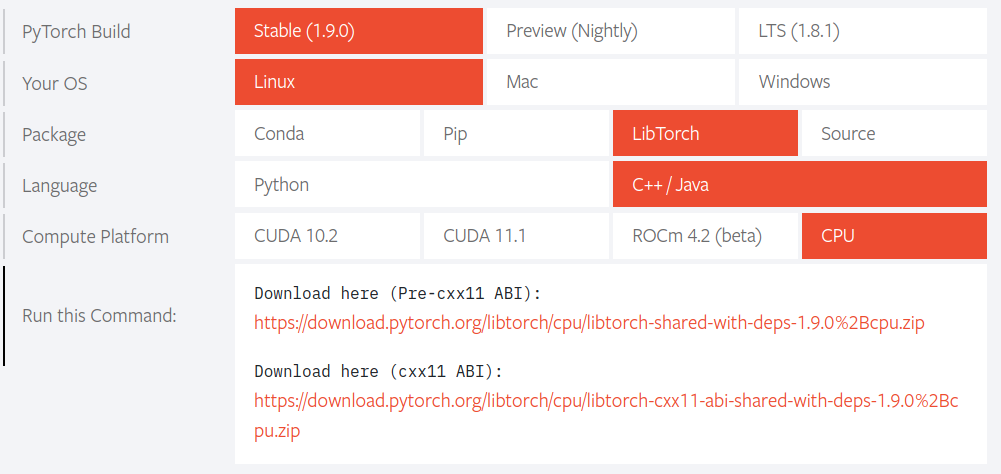Open the cxx11 ABI libtorch download link
The width and height of the screenshot is (1001, 474).
point(605,402)
